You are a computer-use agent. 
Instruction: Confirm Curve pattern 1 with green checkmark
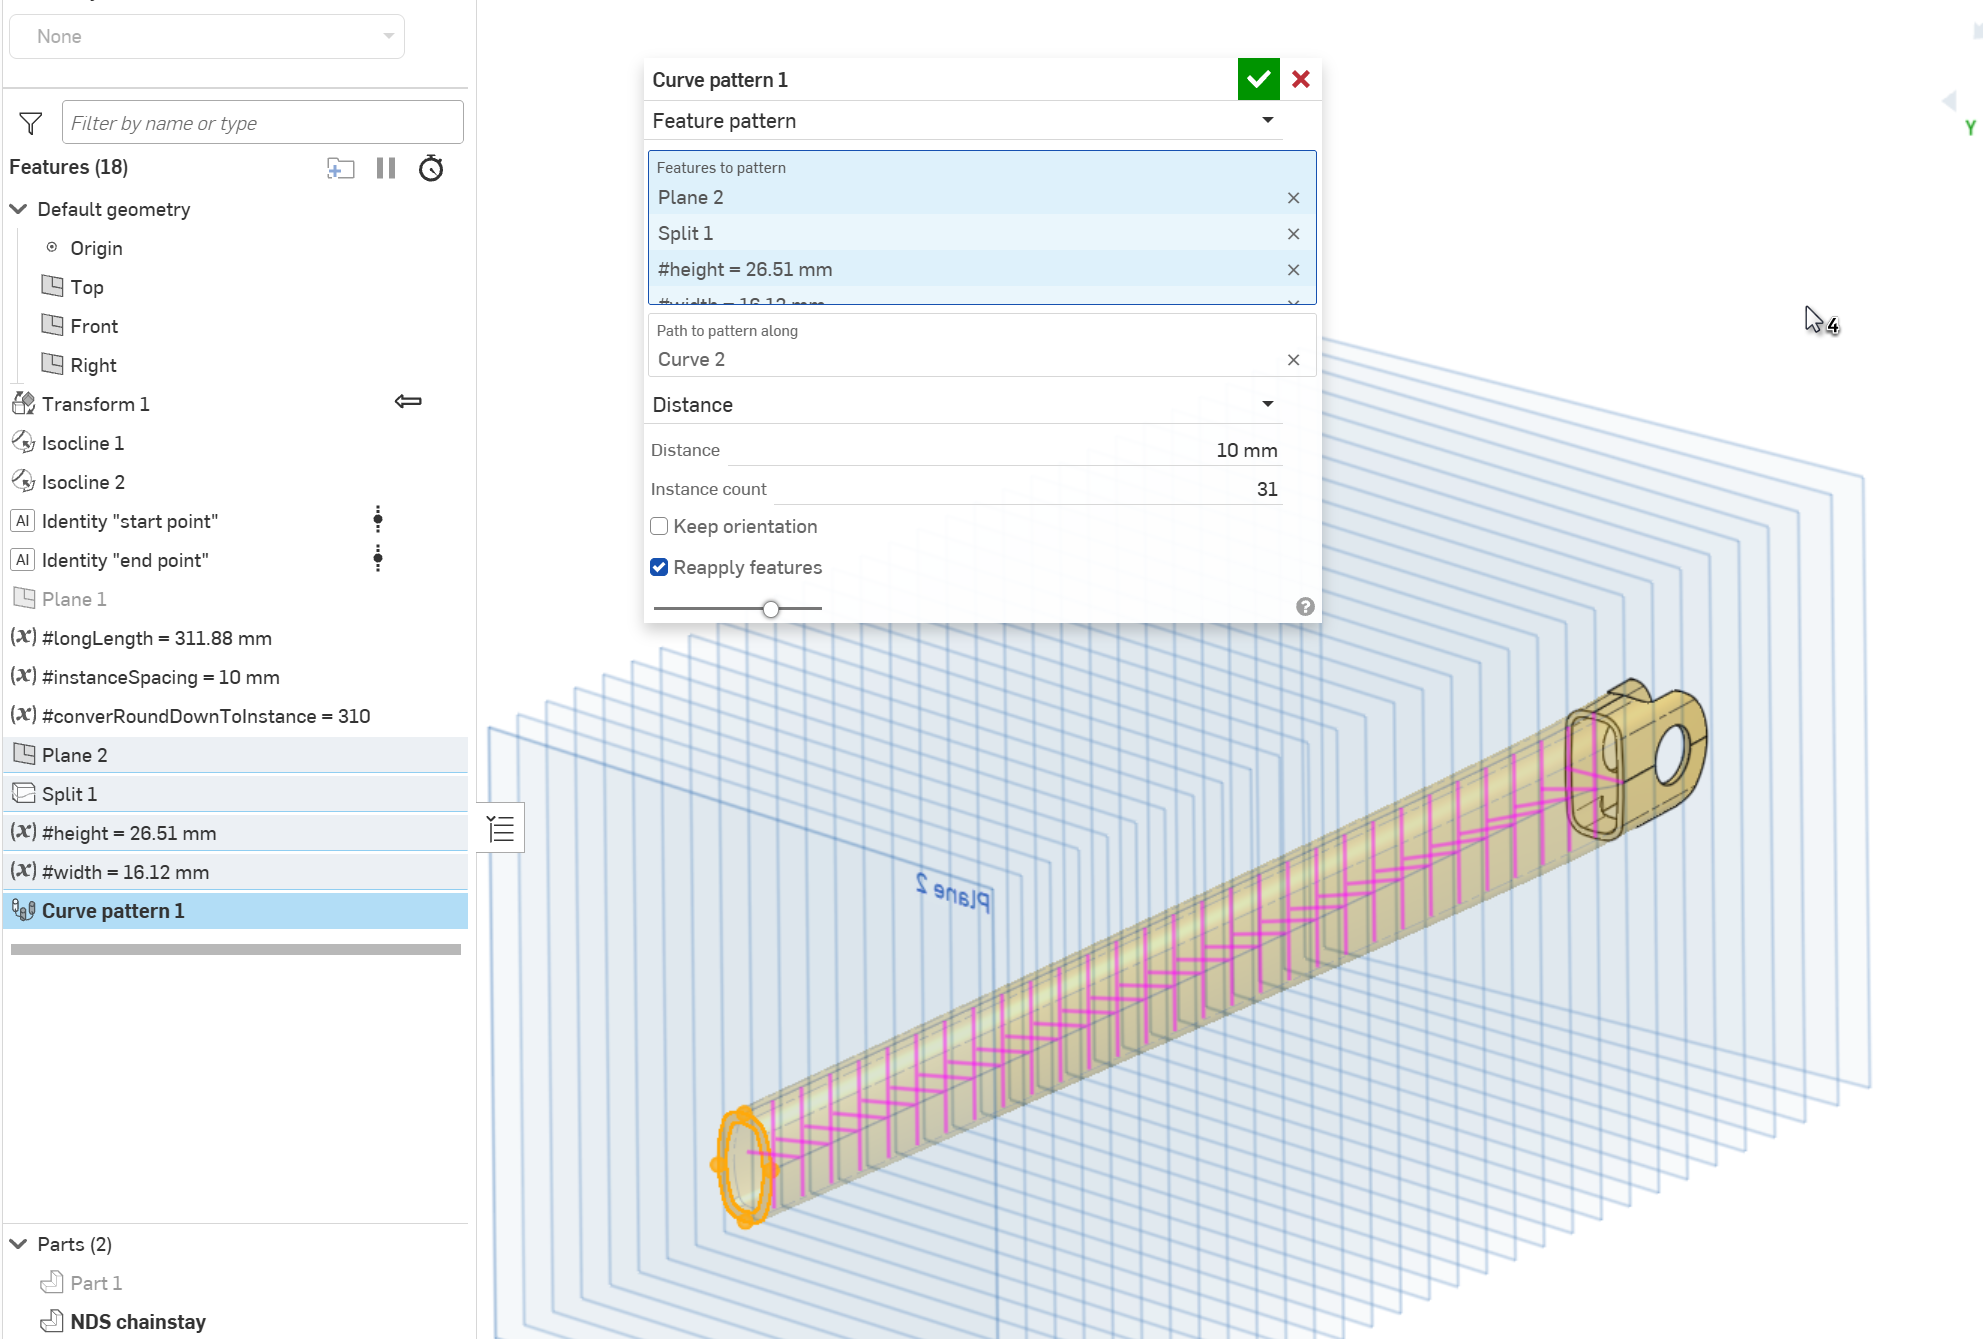point(1258,79)
